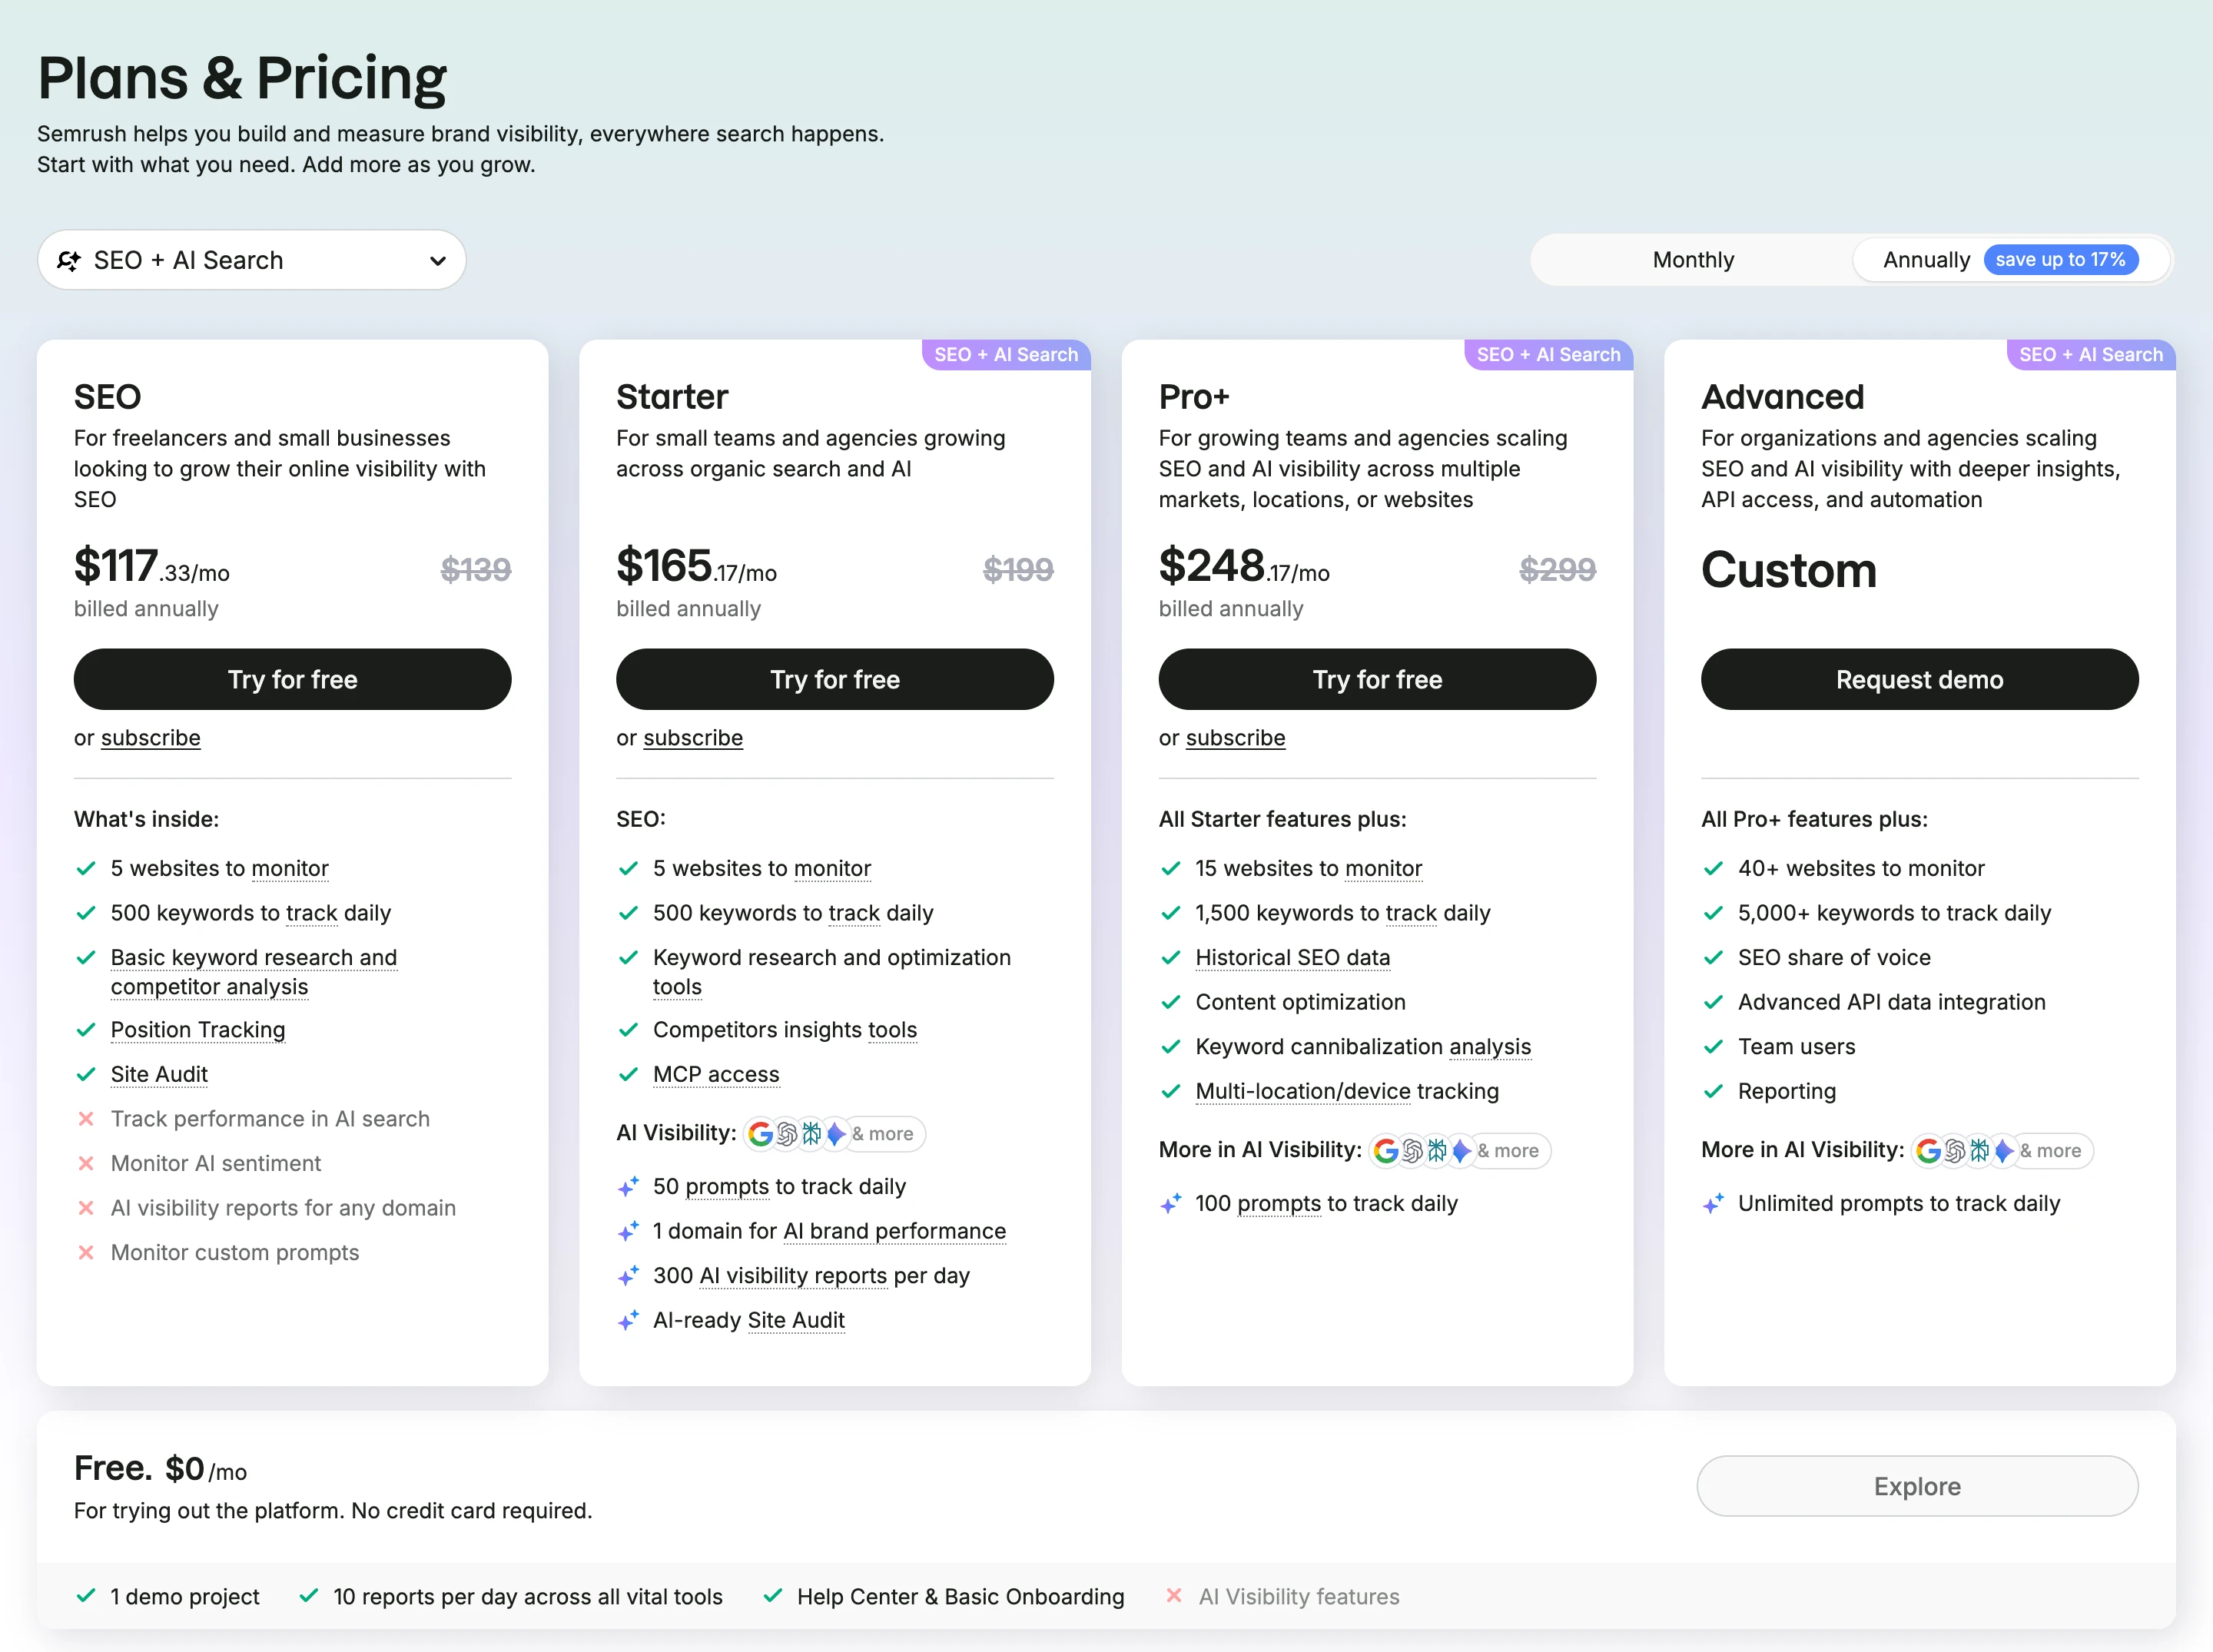Switch billing to Monthly
The image size is (2213, 1652).
1692,260
